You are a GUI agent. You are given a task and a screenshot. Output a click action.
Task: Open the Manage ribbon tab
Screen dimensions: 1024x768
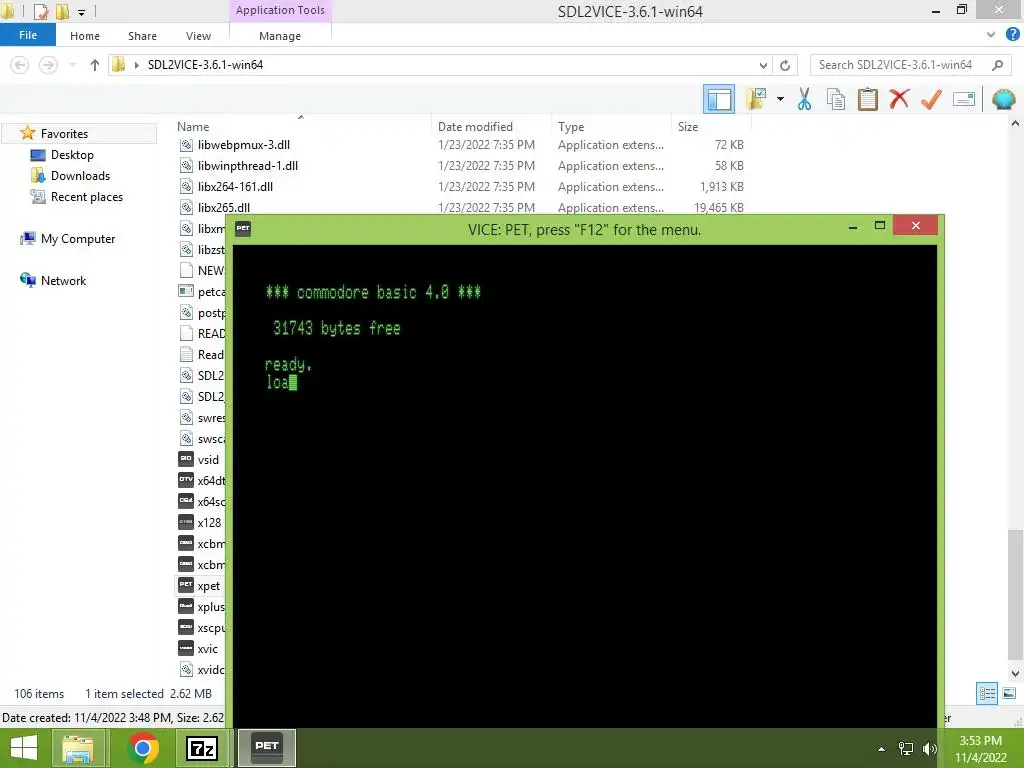(x=280, y=36)
